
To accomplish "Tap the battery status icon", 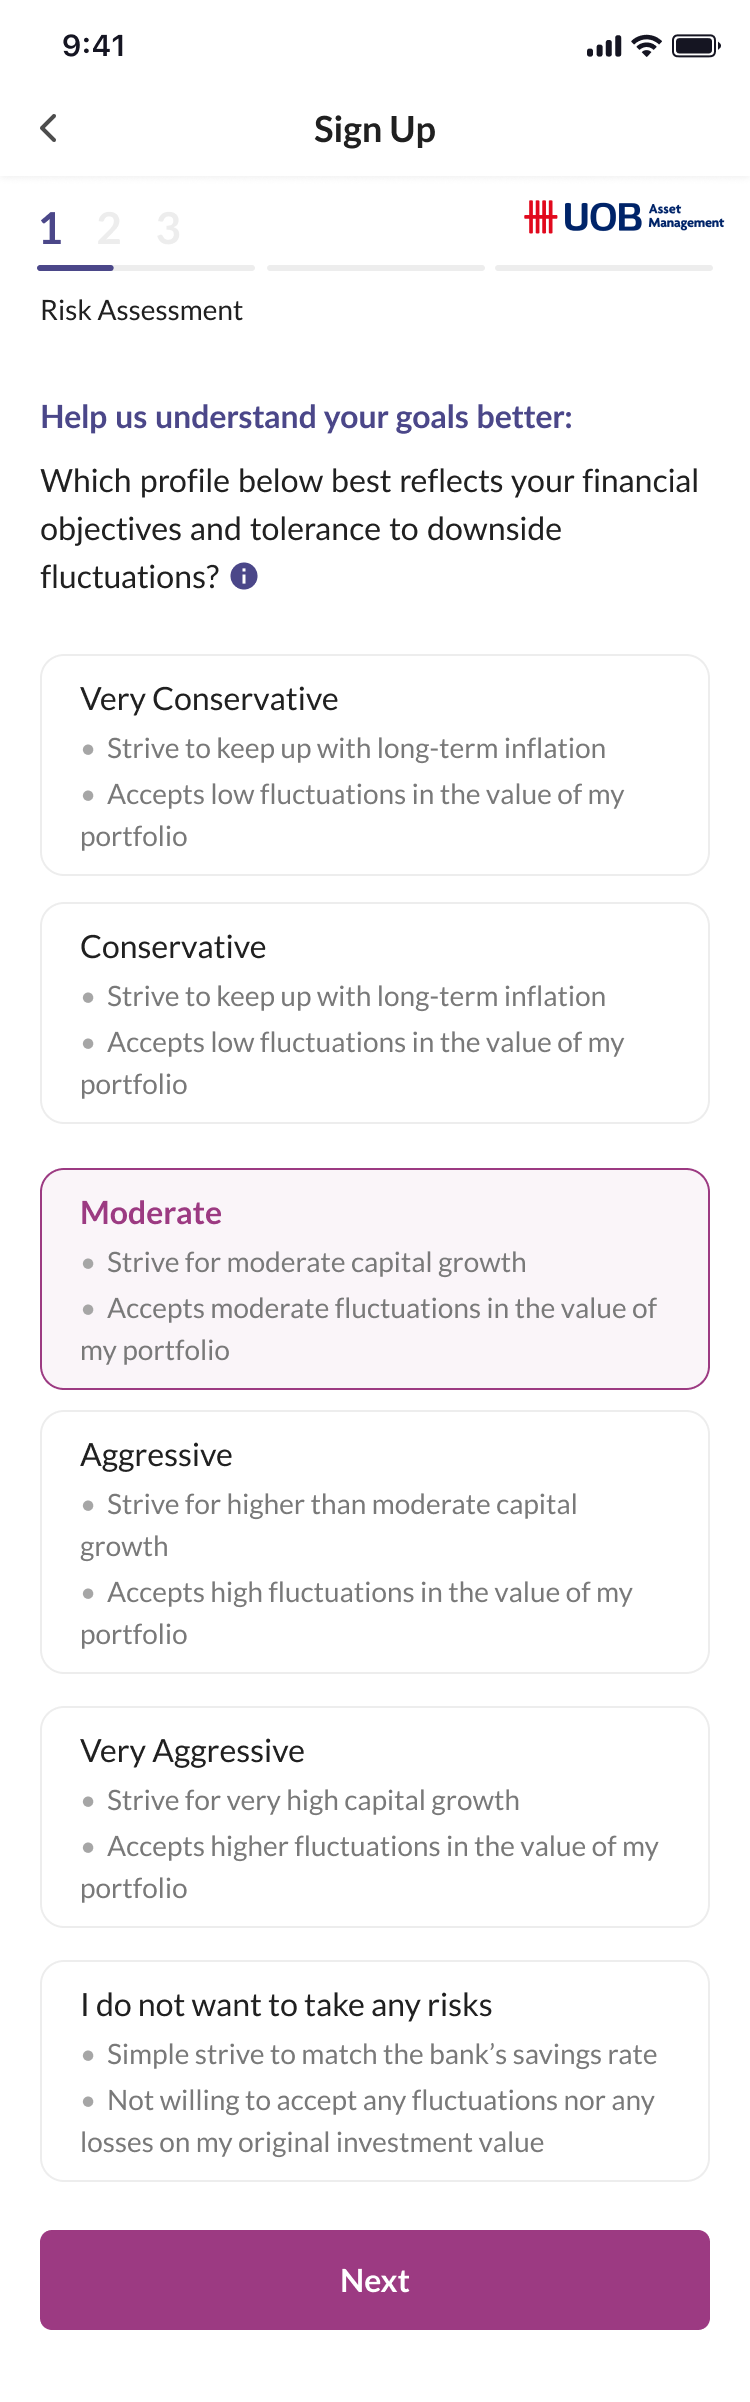I will tap(696, 46).
